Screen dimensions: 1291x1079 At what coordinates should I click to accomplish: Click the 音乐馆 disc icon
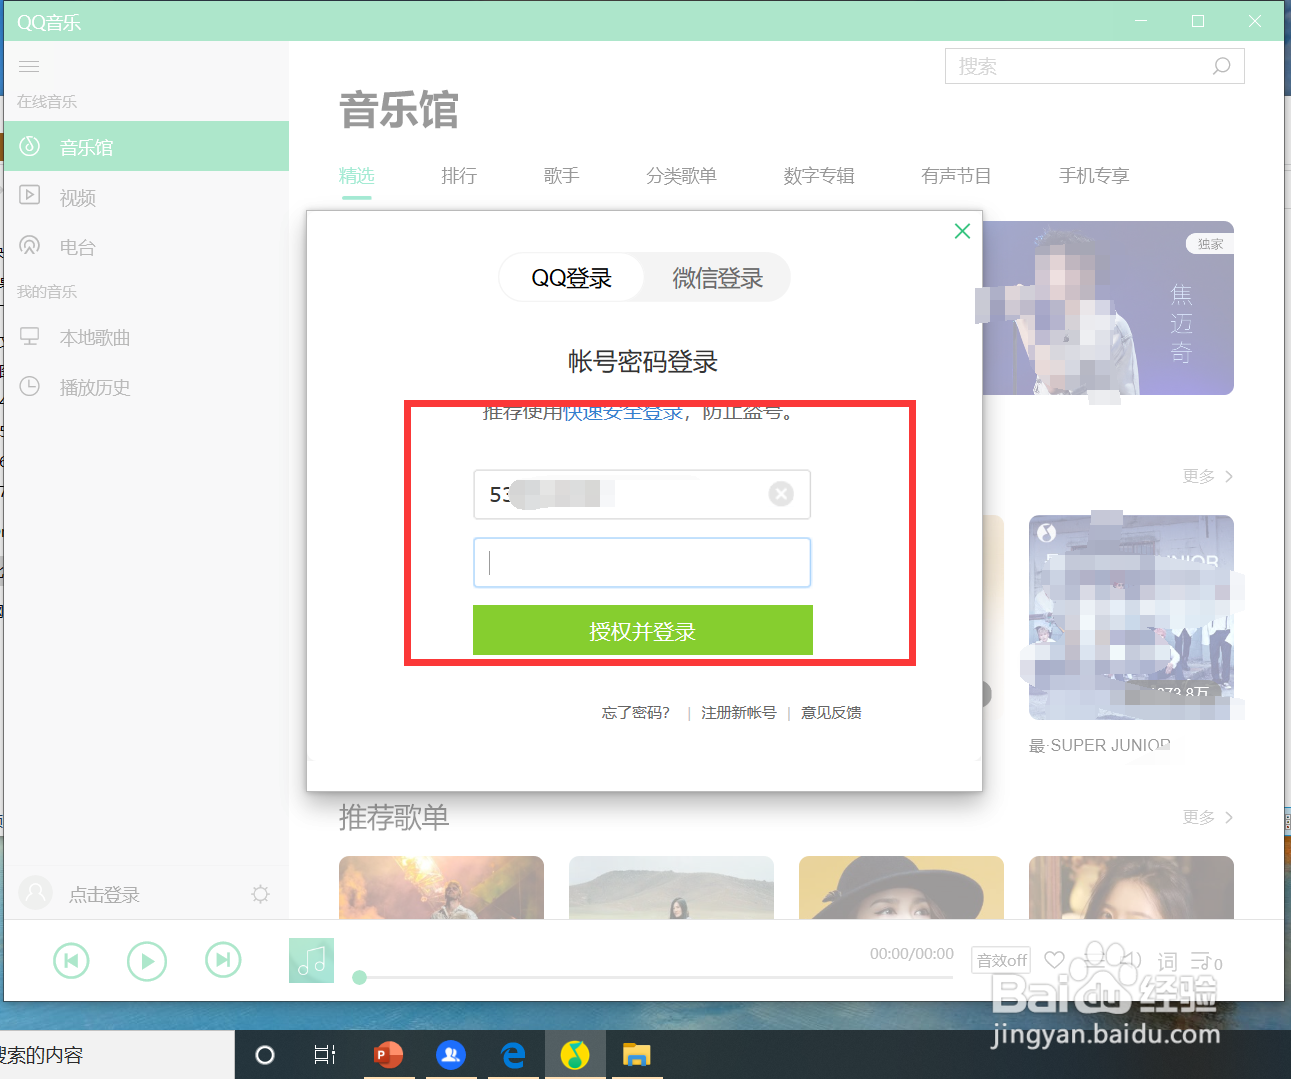(x=30, y=146)
